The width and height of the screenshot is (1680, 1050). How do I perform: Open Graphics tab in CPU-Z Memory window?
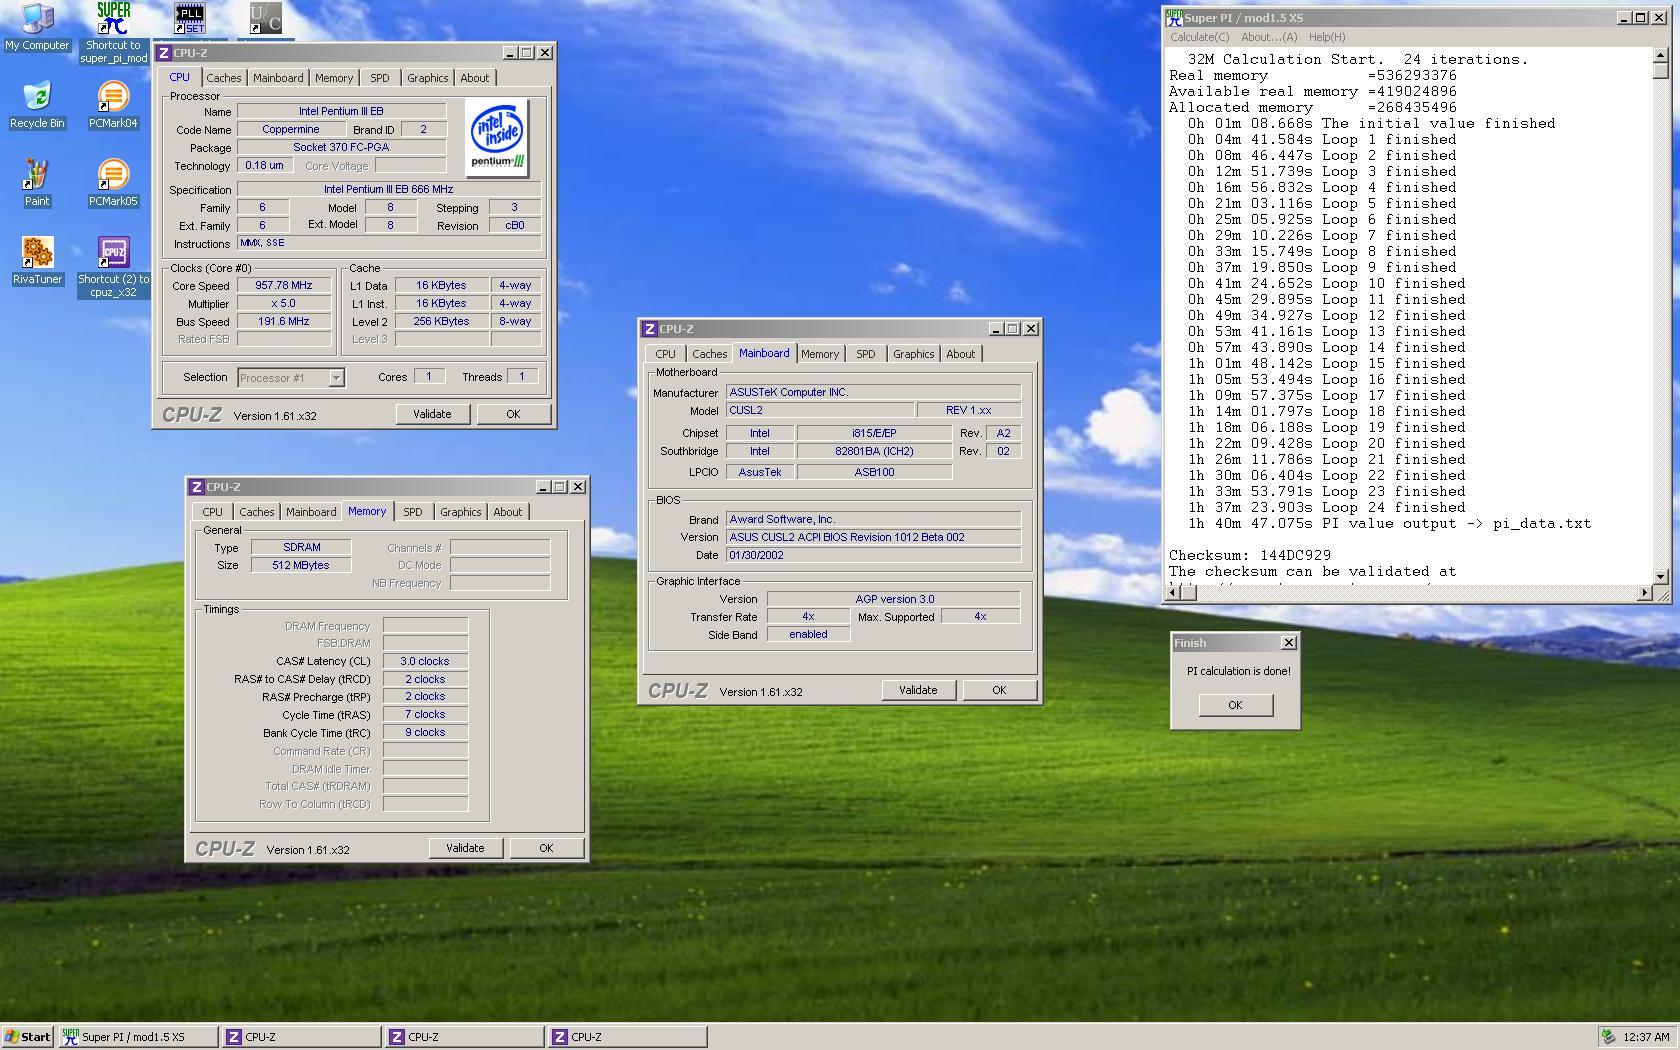[x=461, y=512]
